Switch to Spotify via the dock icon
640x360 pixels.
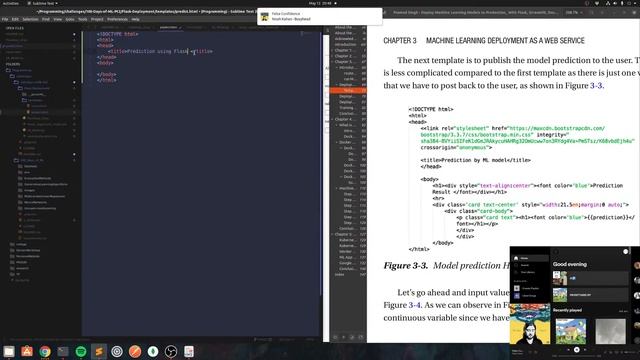[81, 351]
